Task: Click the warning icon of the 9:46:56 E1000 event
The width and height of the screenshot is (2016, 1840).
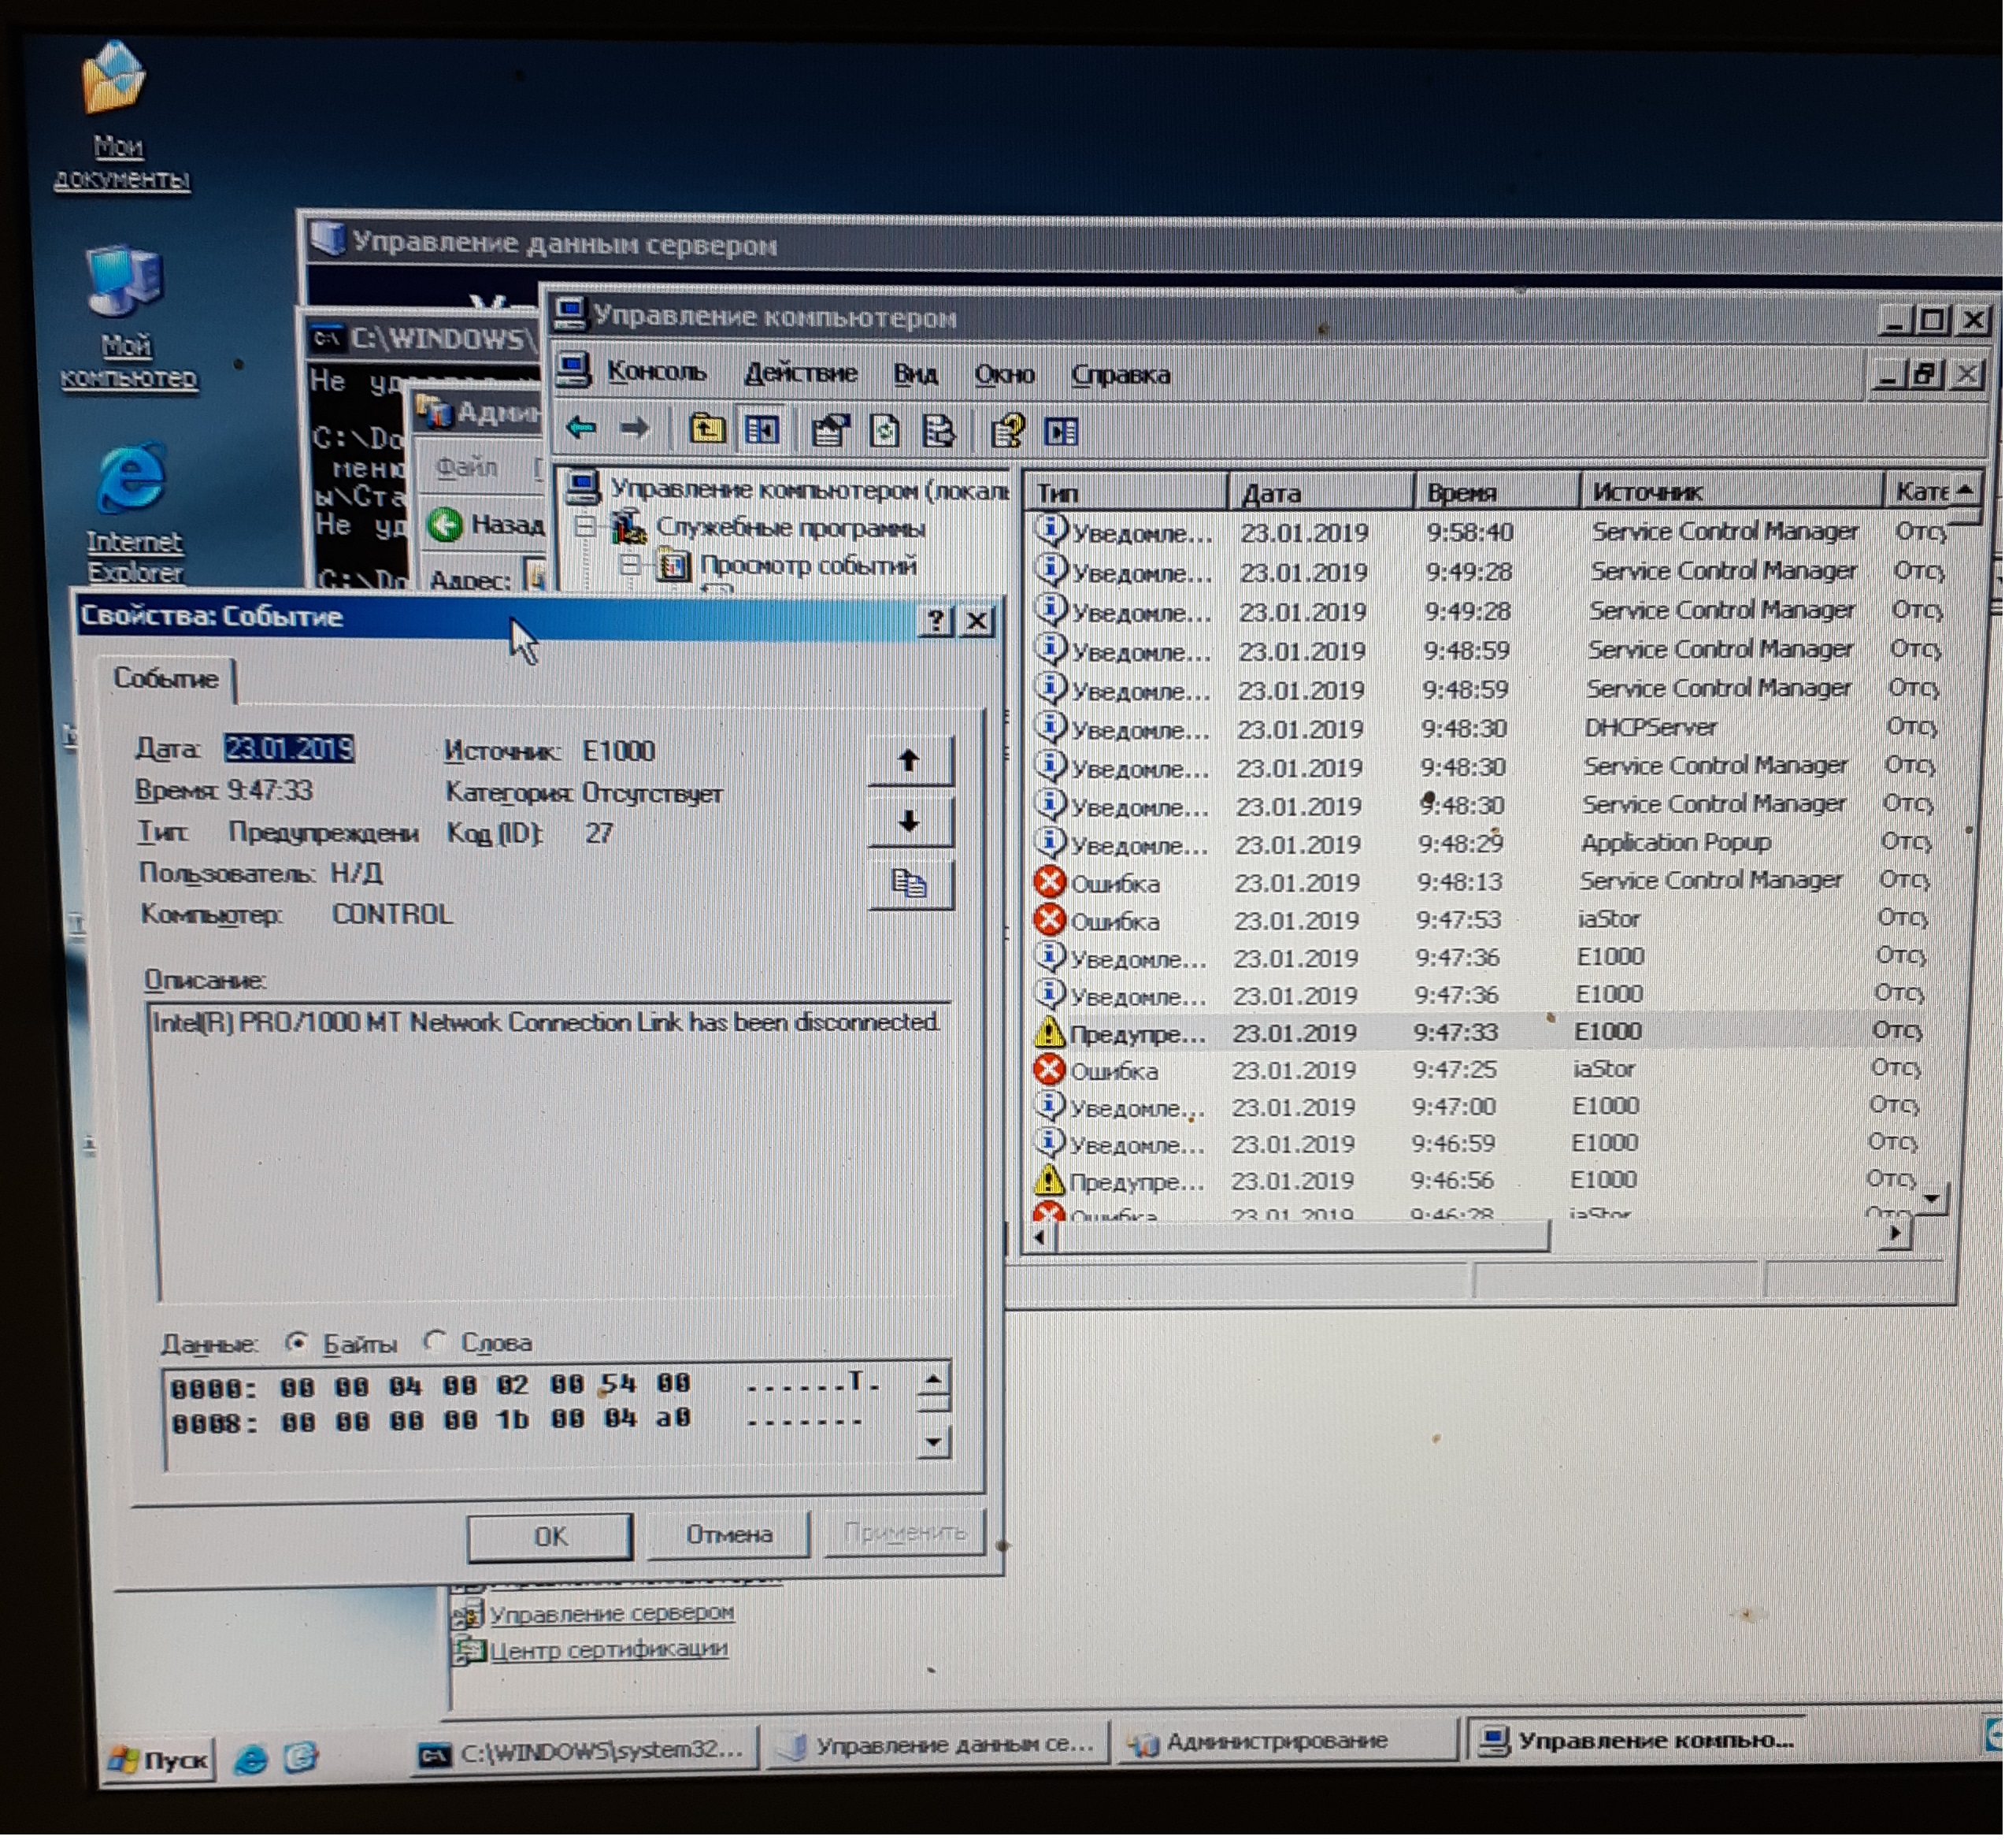Action: (1047, 1181)
